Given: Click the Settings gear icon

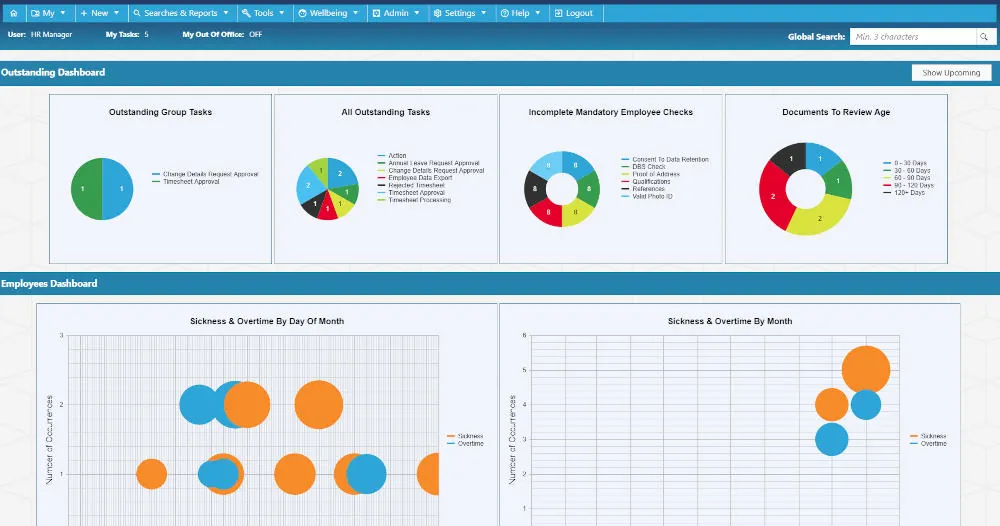Looking at the screenshot, I should pos(438,13).
